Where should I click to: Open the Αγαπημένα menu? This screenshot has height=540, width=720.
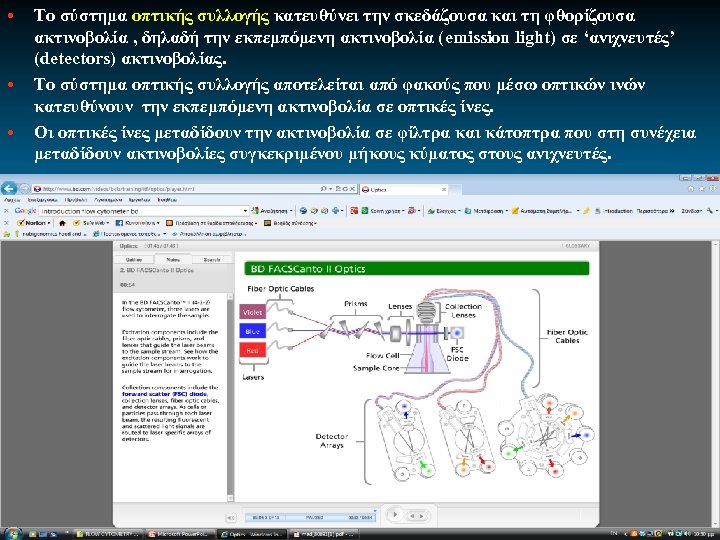tap(108, 200)
